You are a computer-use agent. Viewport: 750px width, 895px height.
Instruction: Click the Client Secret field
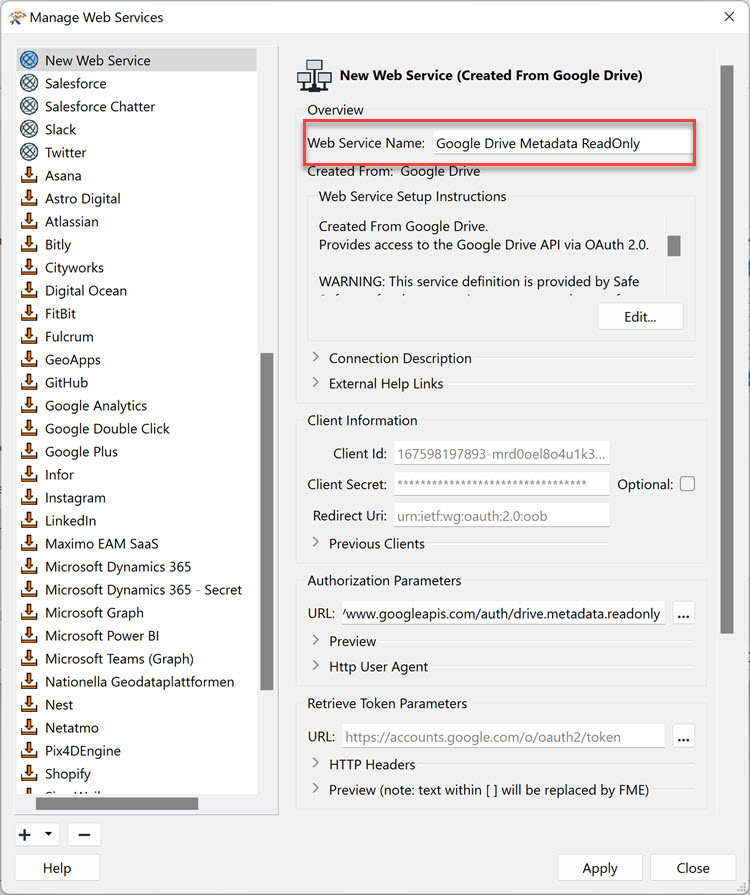click(x=501, y=484)
